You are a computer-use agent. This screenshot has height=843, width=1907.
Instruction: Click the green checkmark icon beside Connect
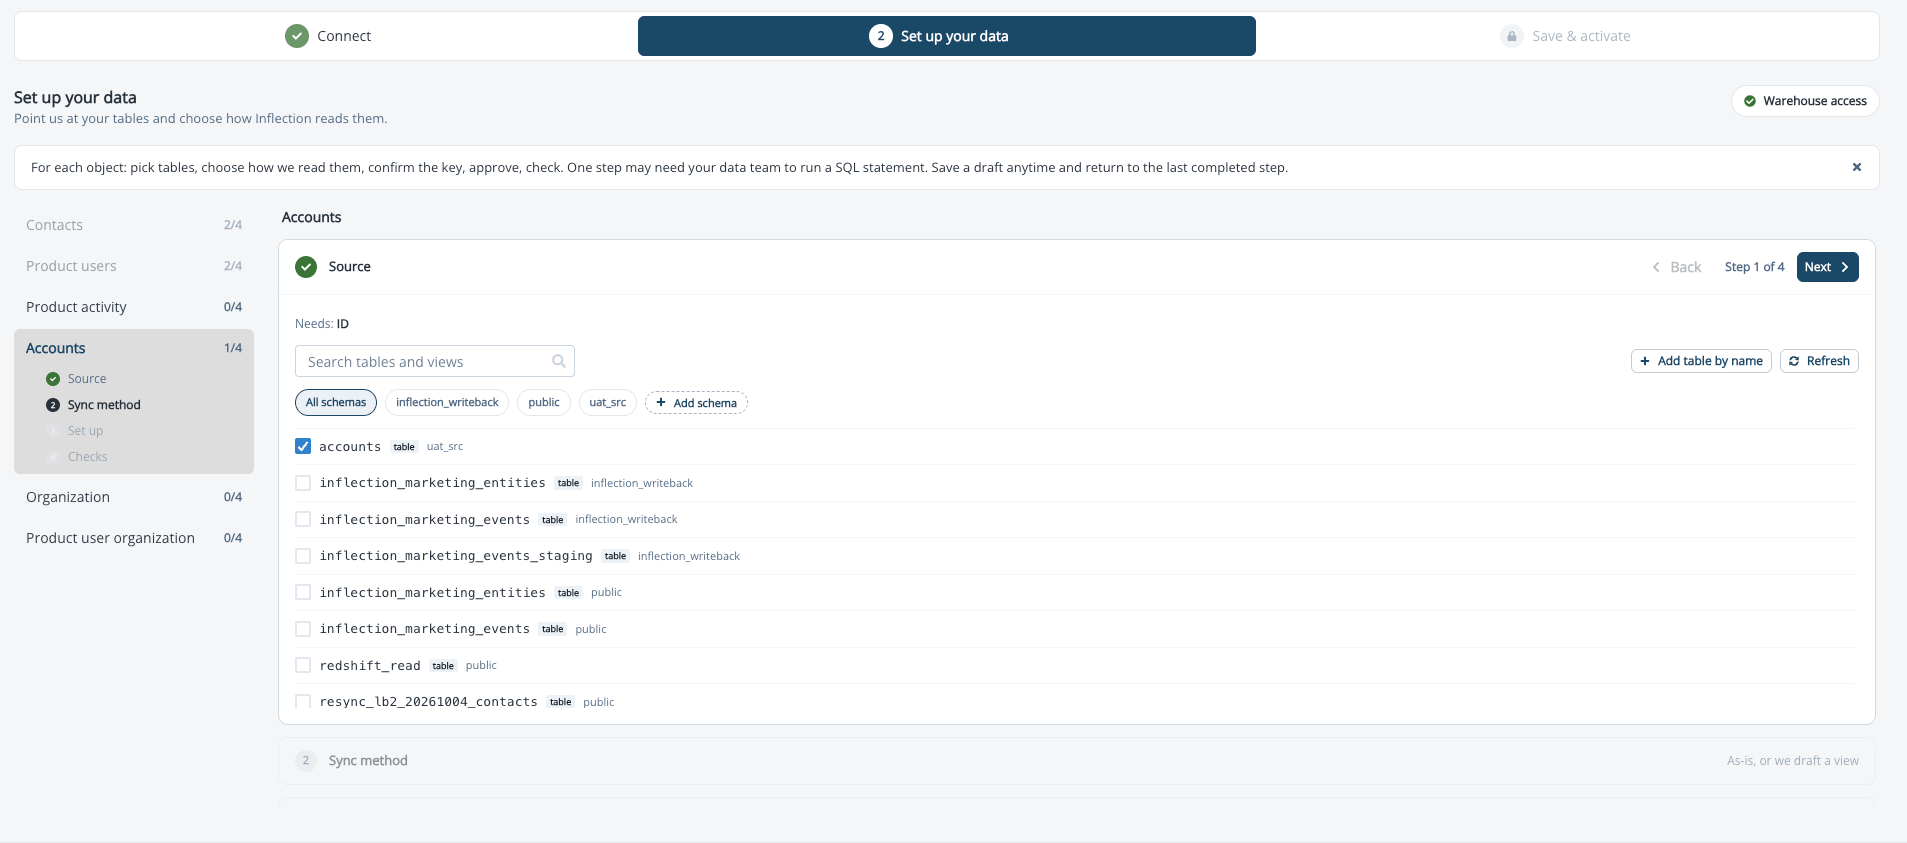tap(297, 36)
